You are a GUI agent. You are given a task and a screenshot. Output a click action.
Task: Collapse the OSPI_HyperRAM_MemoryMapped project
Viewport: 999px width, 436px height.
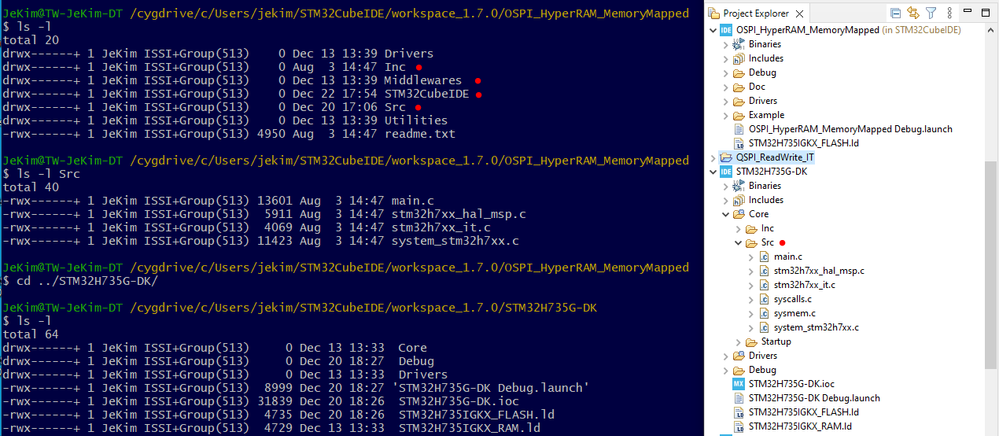712,30
